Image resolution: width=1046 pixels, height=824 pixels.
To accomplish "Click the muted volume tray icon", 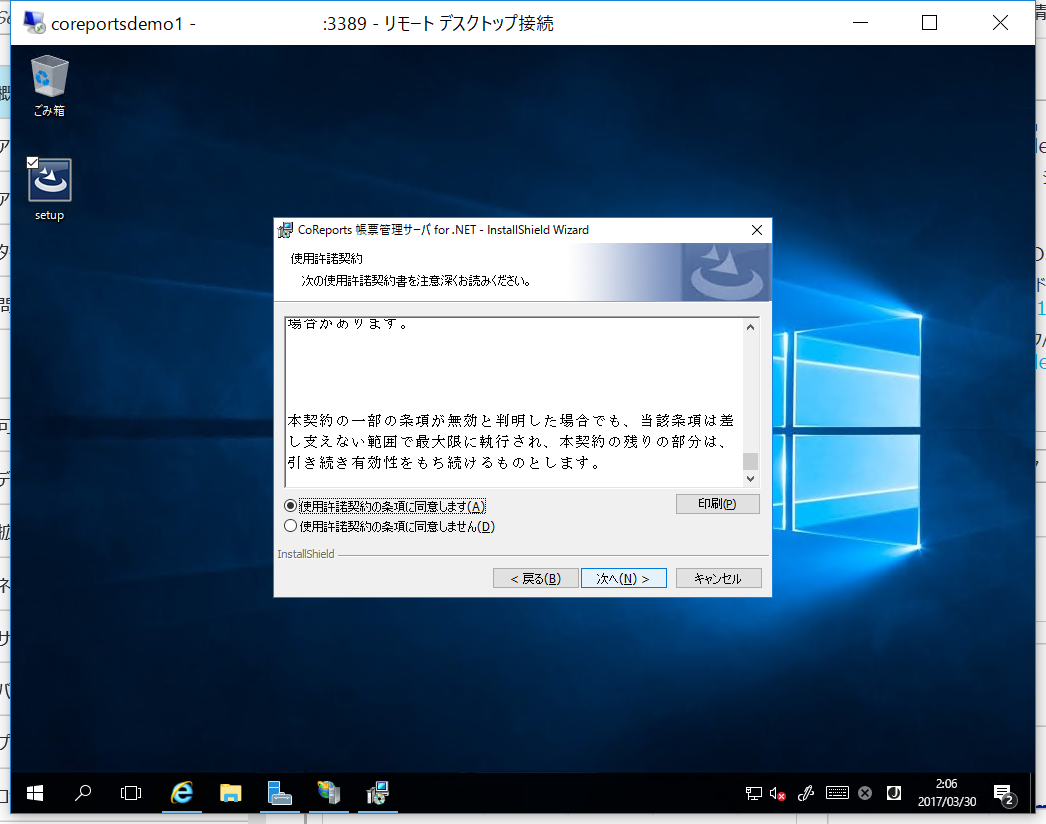I will (x=777, y=793).
